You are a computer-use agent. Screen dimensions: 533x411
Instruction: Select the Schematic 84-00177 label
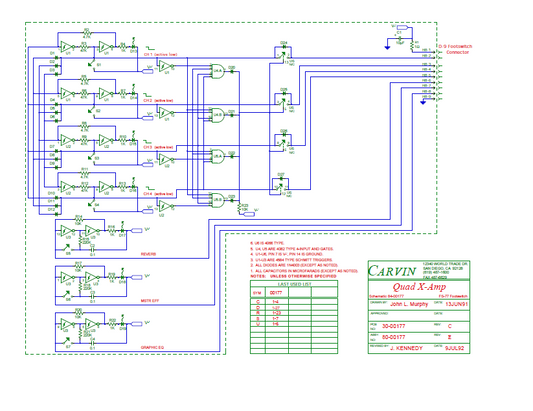pyautogui.click(x=386, y=296)
